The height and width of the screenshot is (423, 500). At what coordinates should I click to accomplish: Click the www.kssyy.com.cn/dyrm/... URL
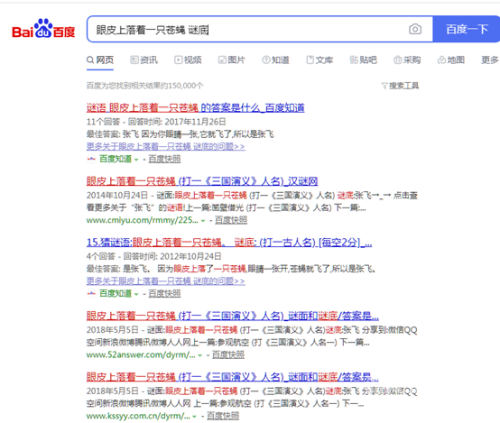[x=138, y=416]
